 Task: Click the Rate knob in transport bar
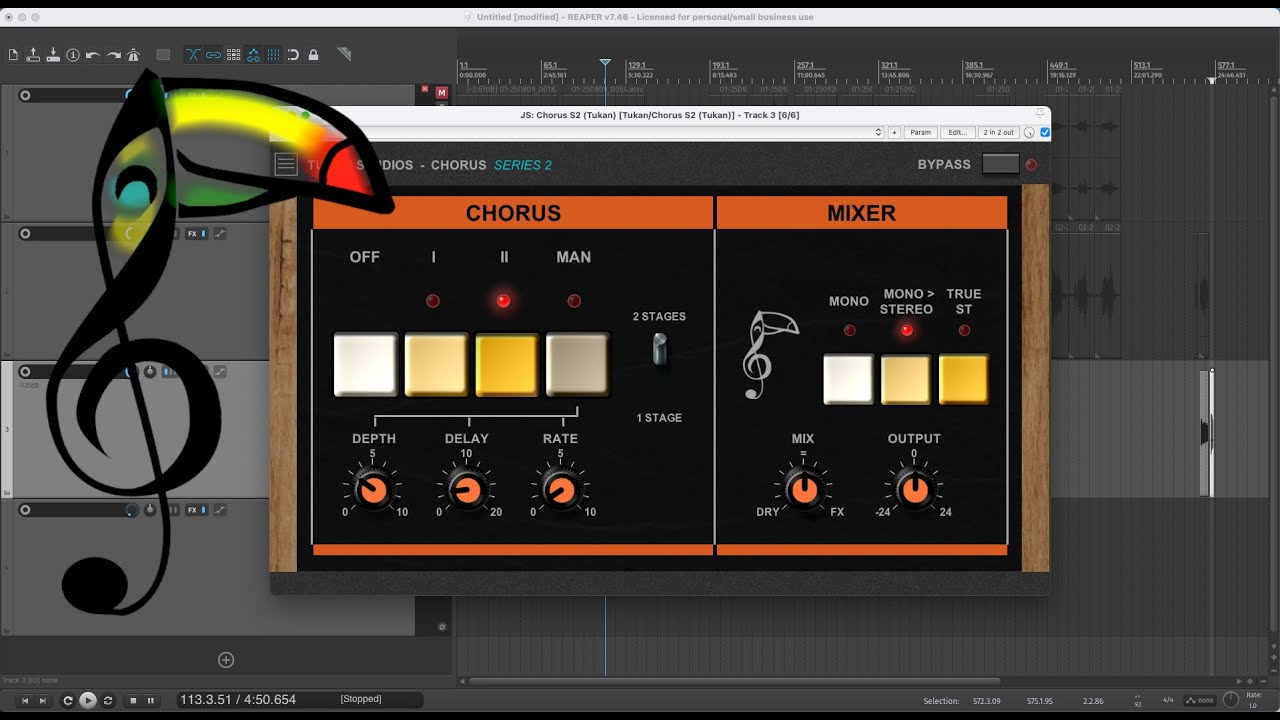pyautogui.click(x=1231, y=700)
